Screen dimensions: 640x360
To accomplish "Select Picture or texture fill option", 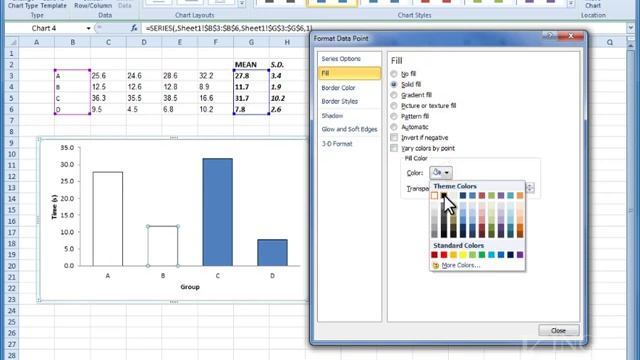I will coord(394,106).
